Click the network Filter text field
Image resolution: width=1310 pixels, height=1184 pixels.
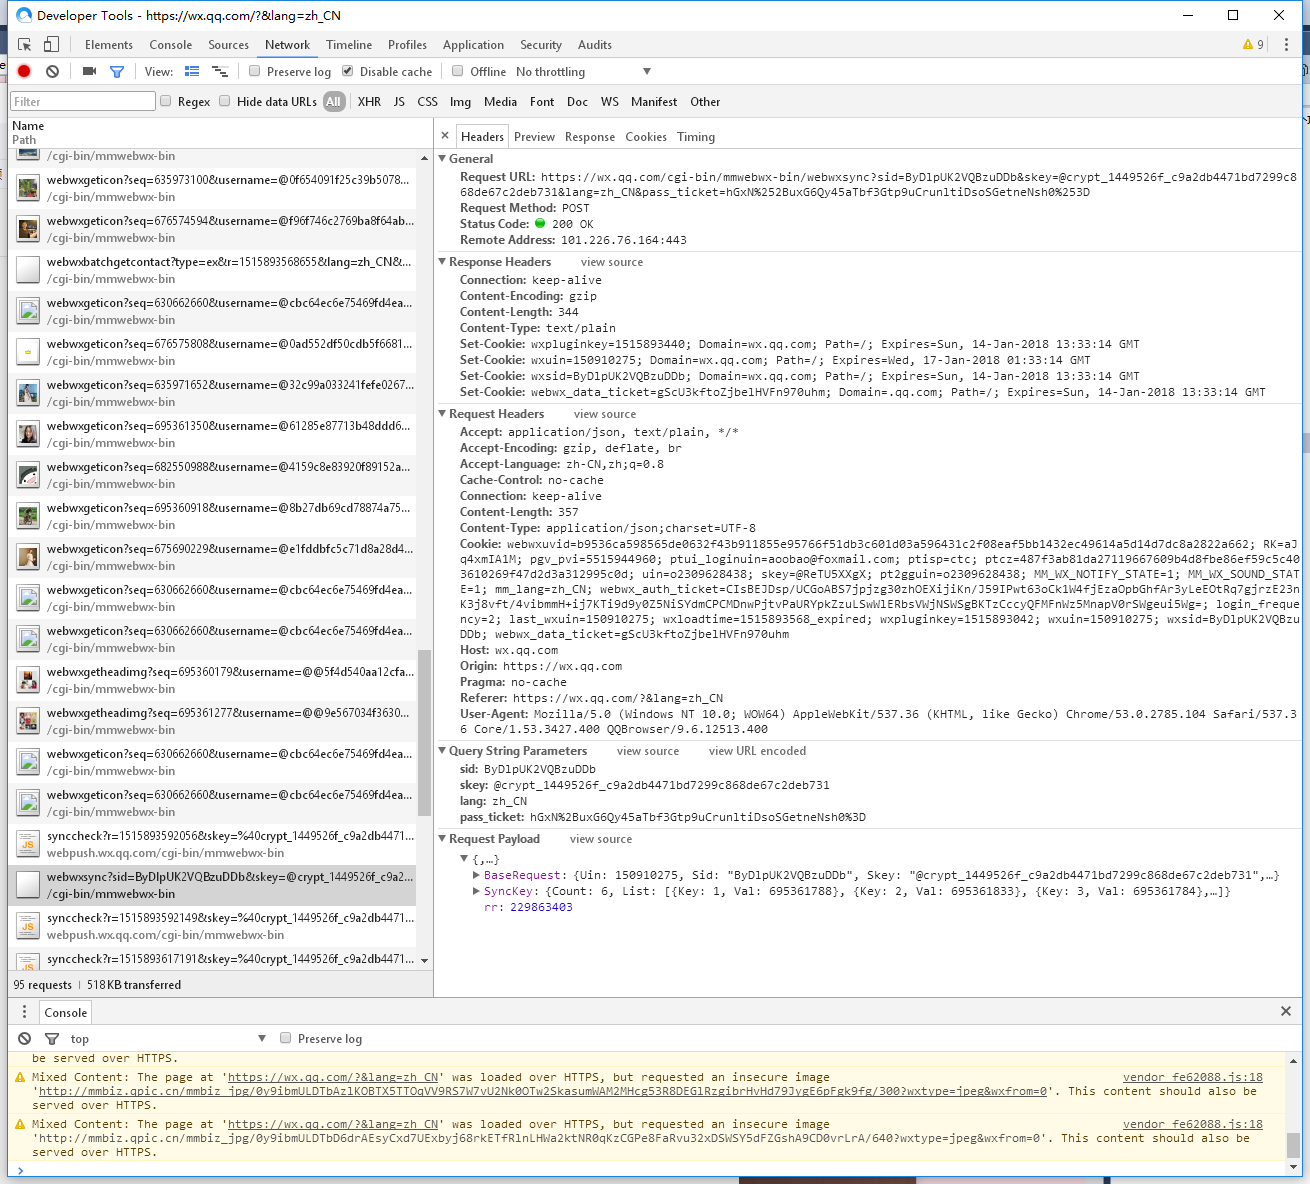(83, 101)
